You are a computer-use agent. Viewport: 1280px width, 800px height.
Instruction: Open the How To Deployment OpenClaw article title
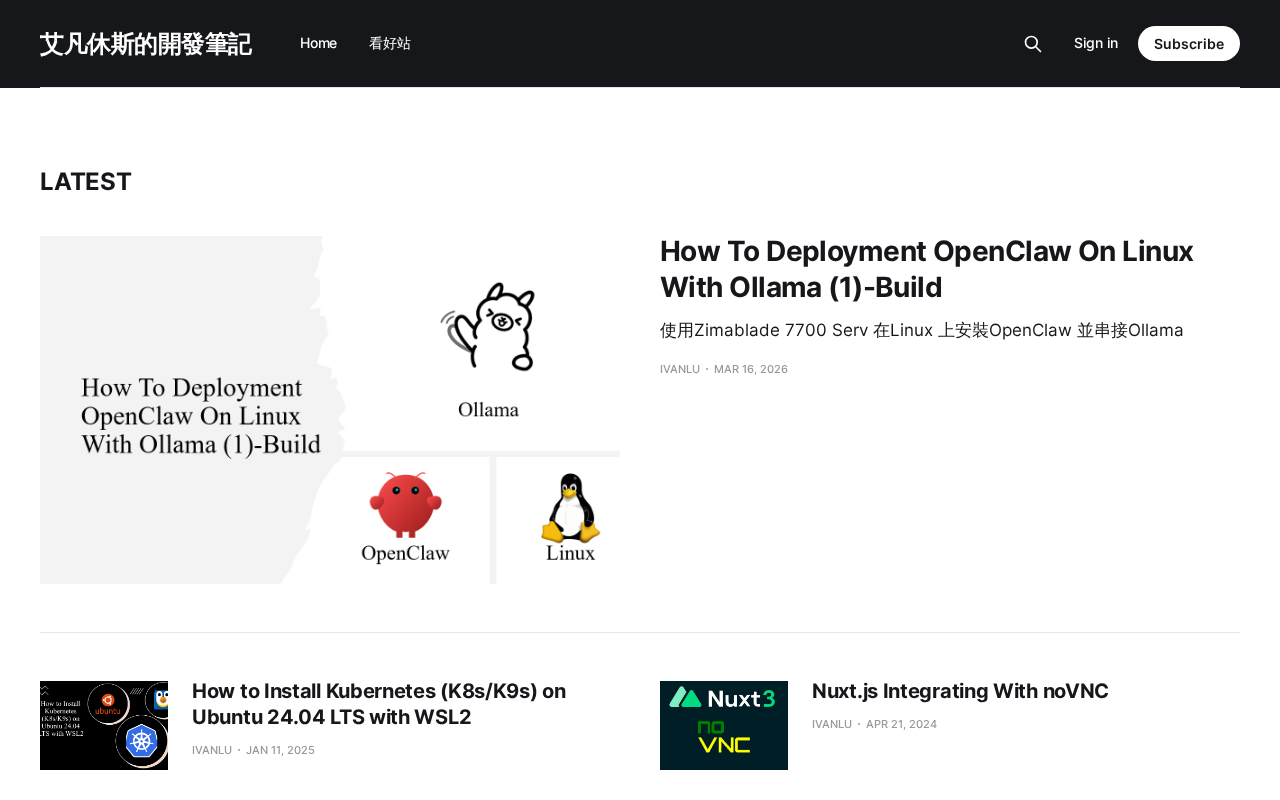(927, 269)
